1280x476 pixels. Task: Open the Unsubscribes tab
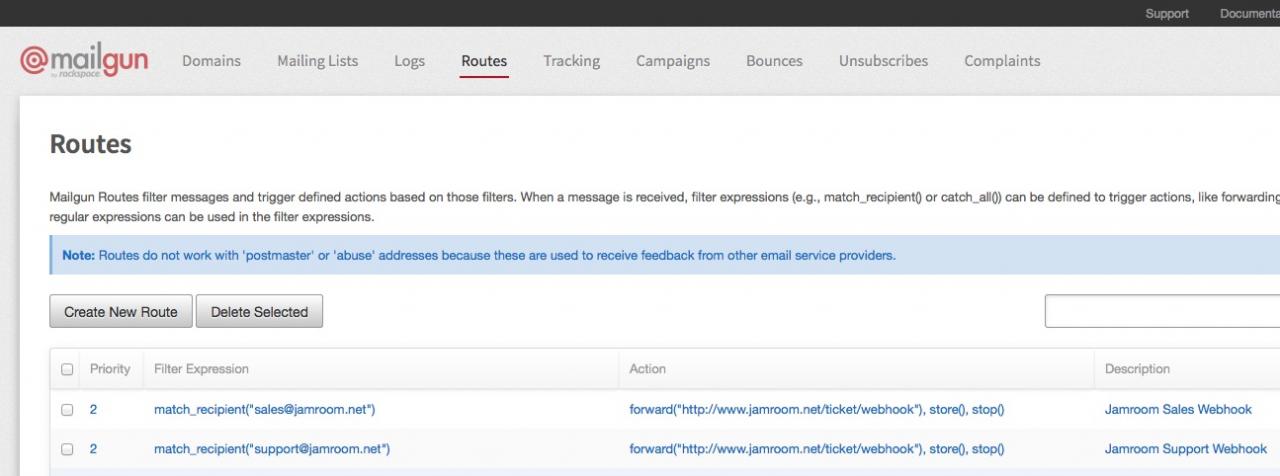(883, 61)
